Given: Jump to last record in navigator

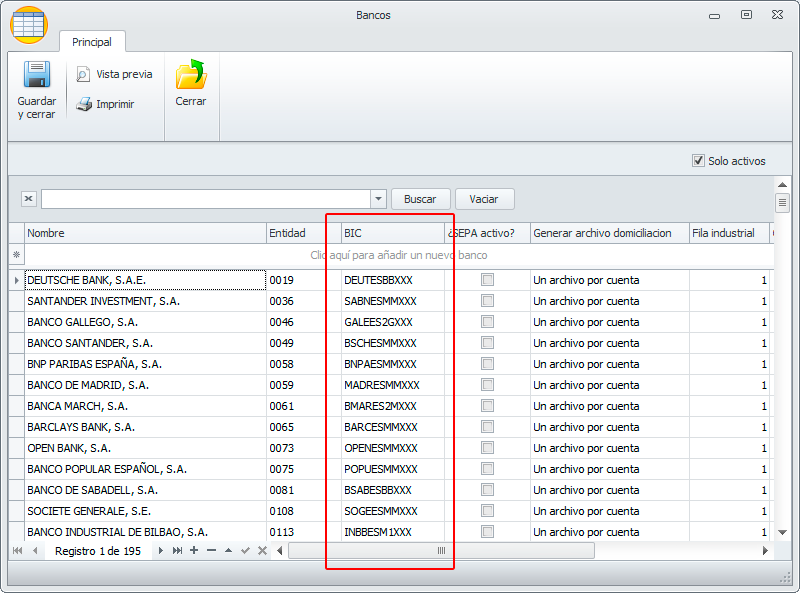Looking at the screenshot, I should pyautogui.click(x=177, y=551).
